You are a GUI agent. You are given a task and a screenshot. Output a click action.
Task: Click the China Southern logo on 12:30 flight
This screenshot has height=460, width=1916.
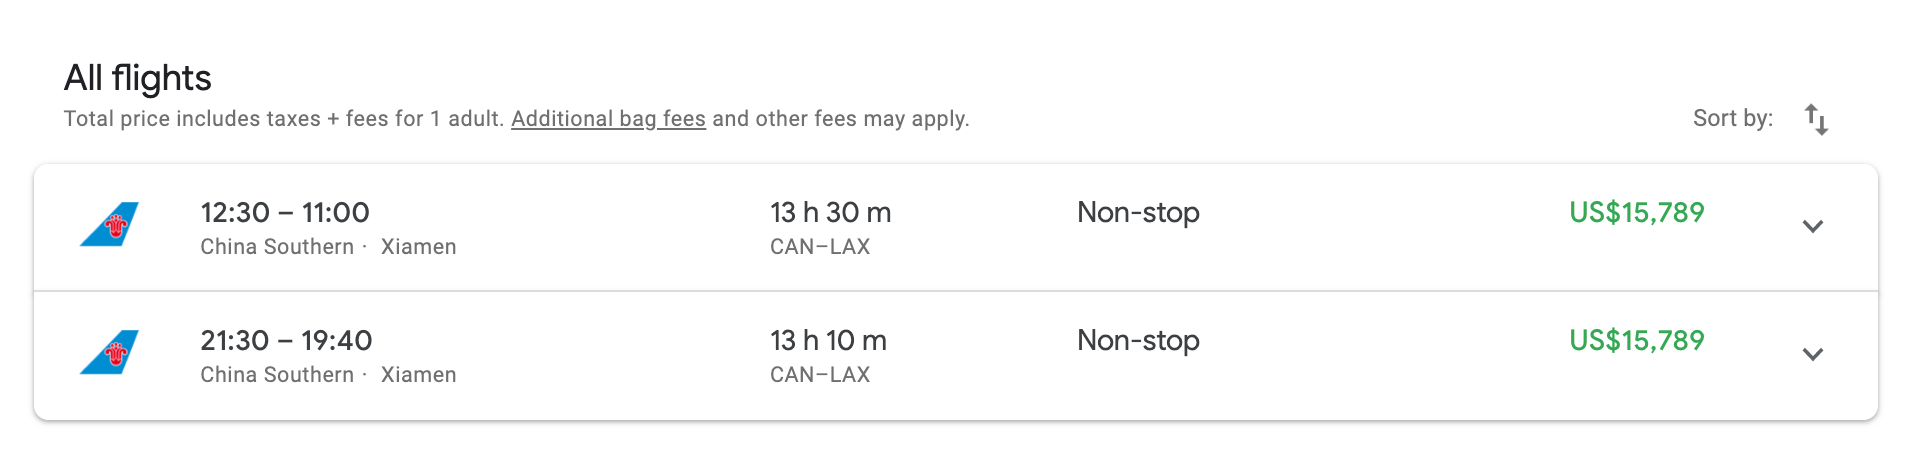109,224
